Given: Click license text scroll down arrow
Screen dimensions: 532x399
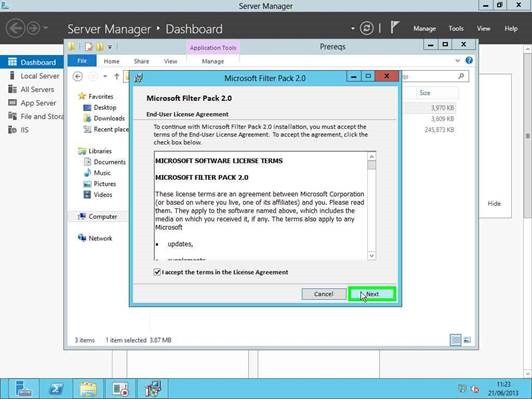Looking at the screenshot, I should tap(372, 255).
